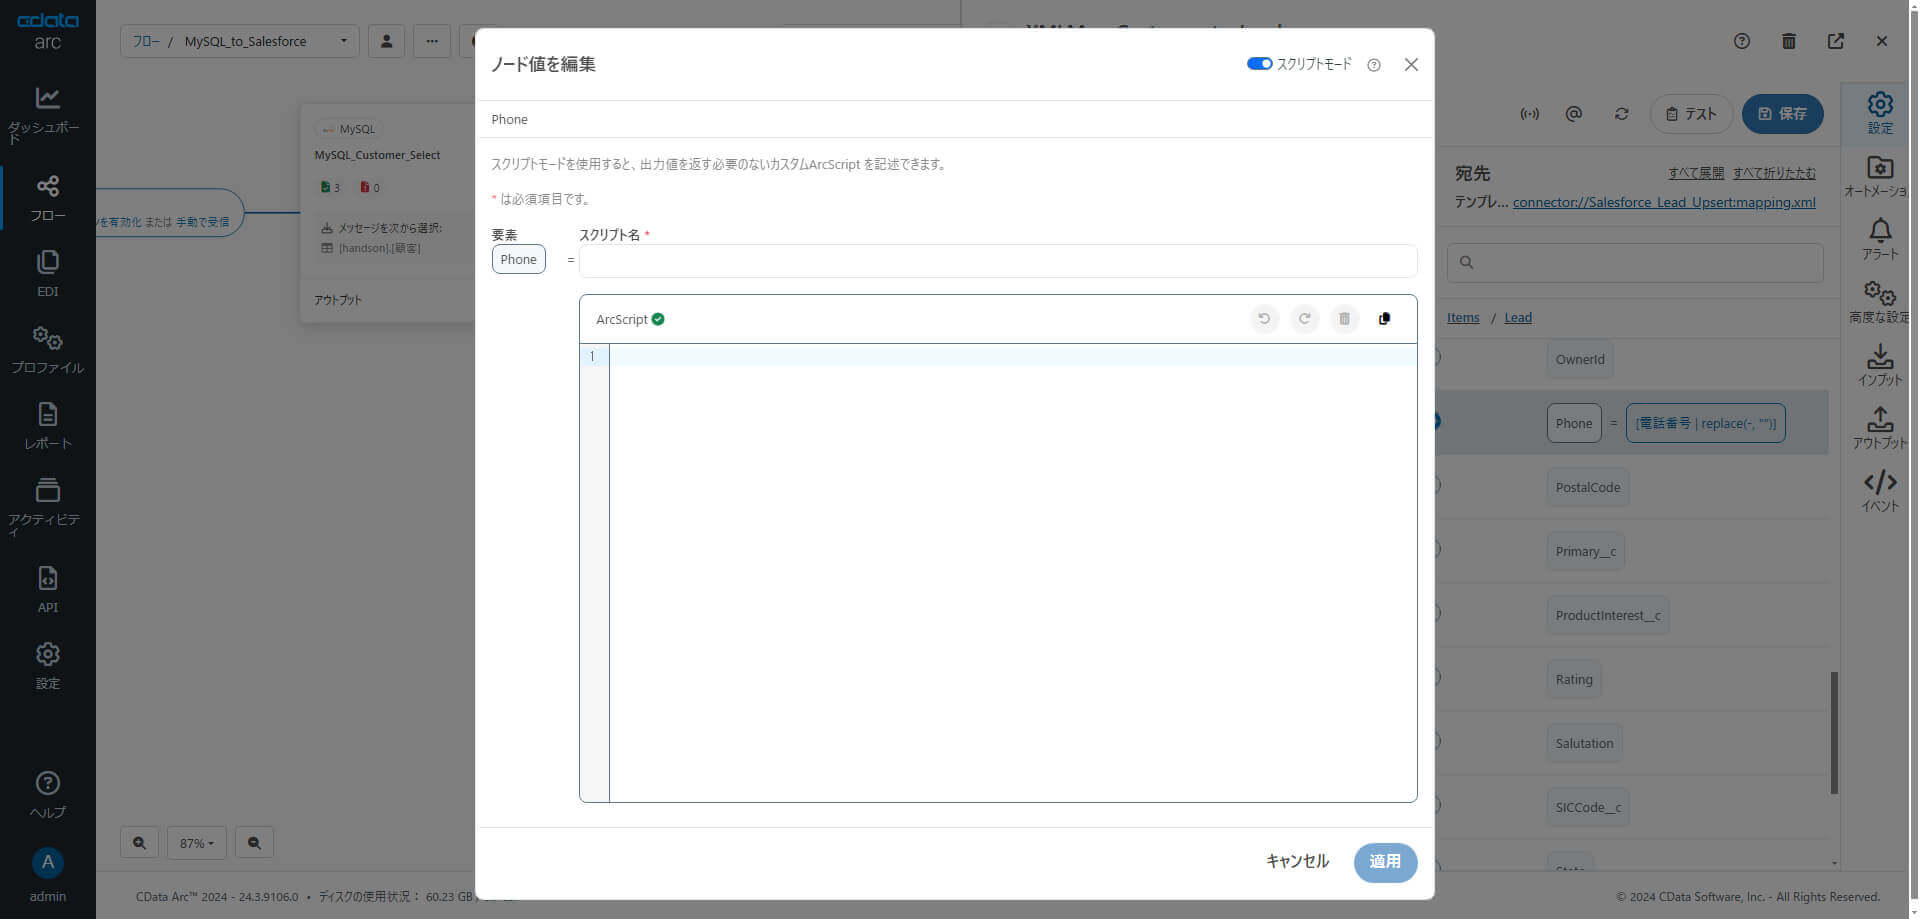Close the connector side panel
Screen dimensions: 1920x919
[x=1882, y=41]
